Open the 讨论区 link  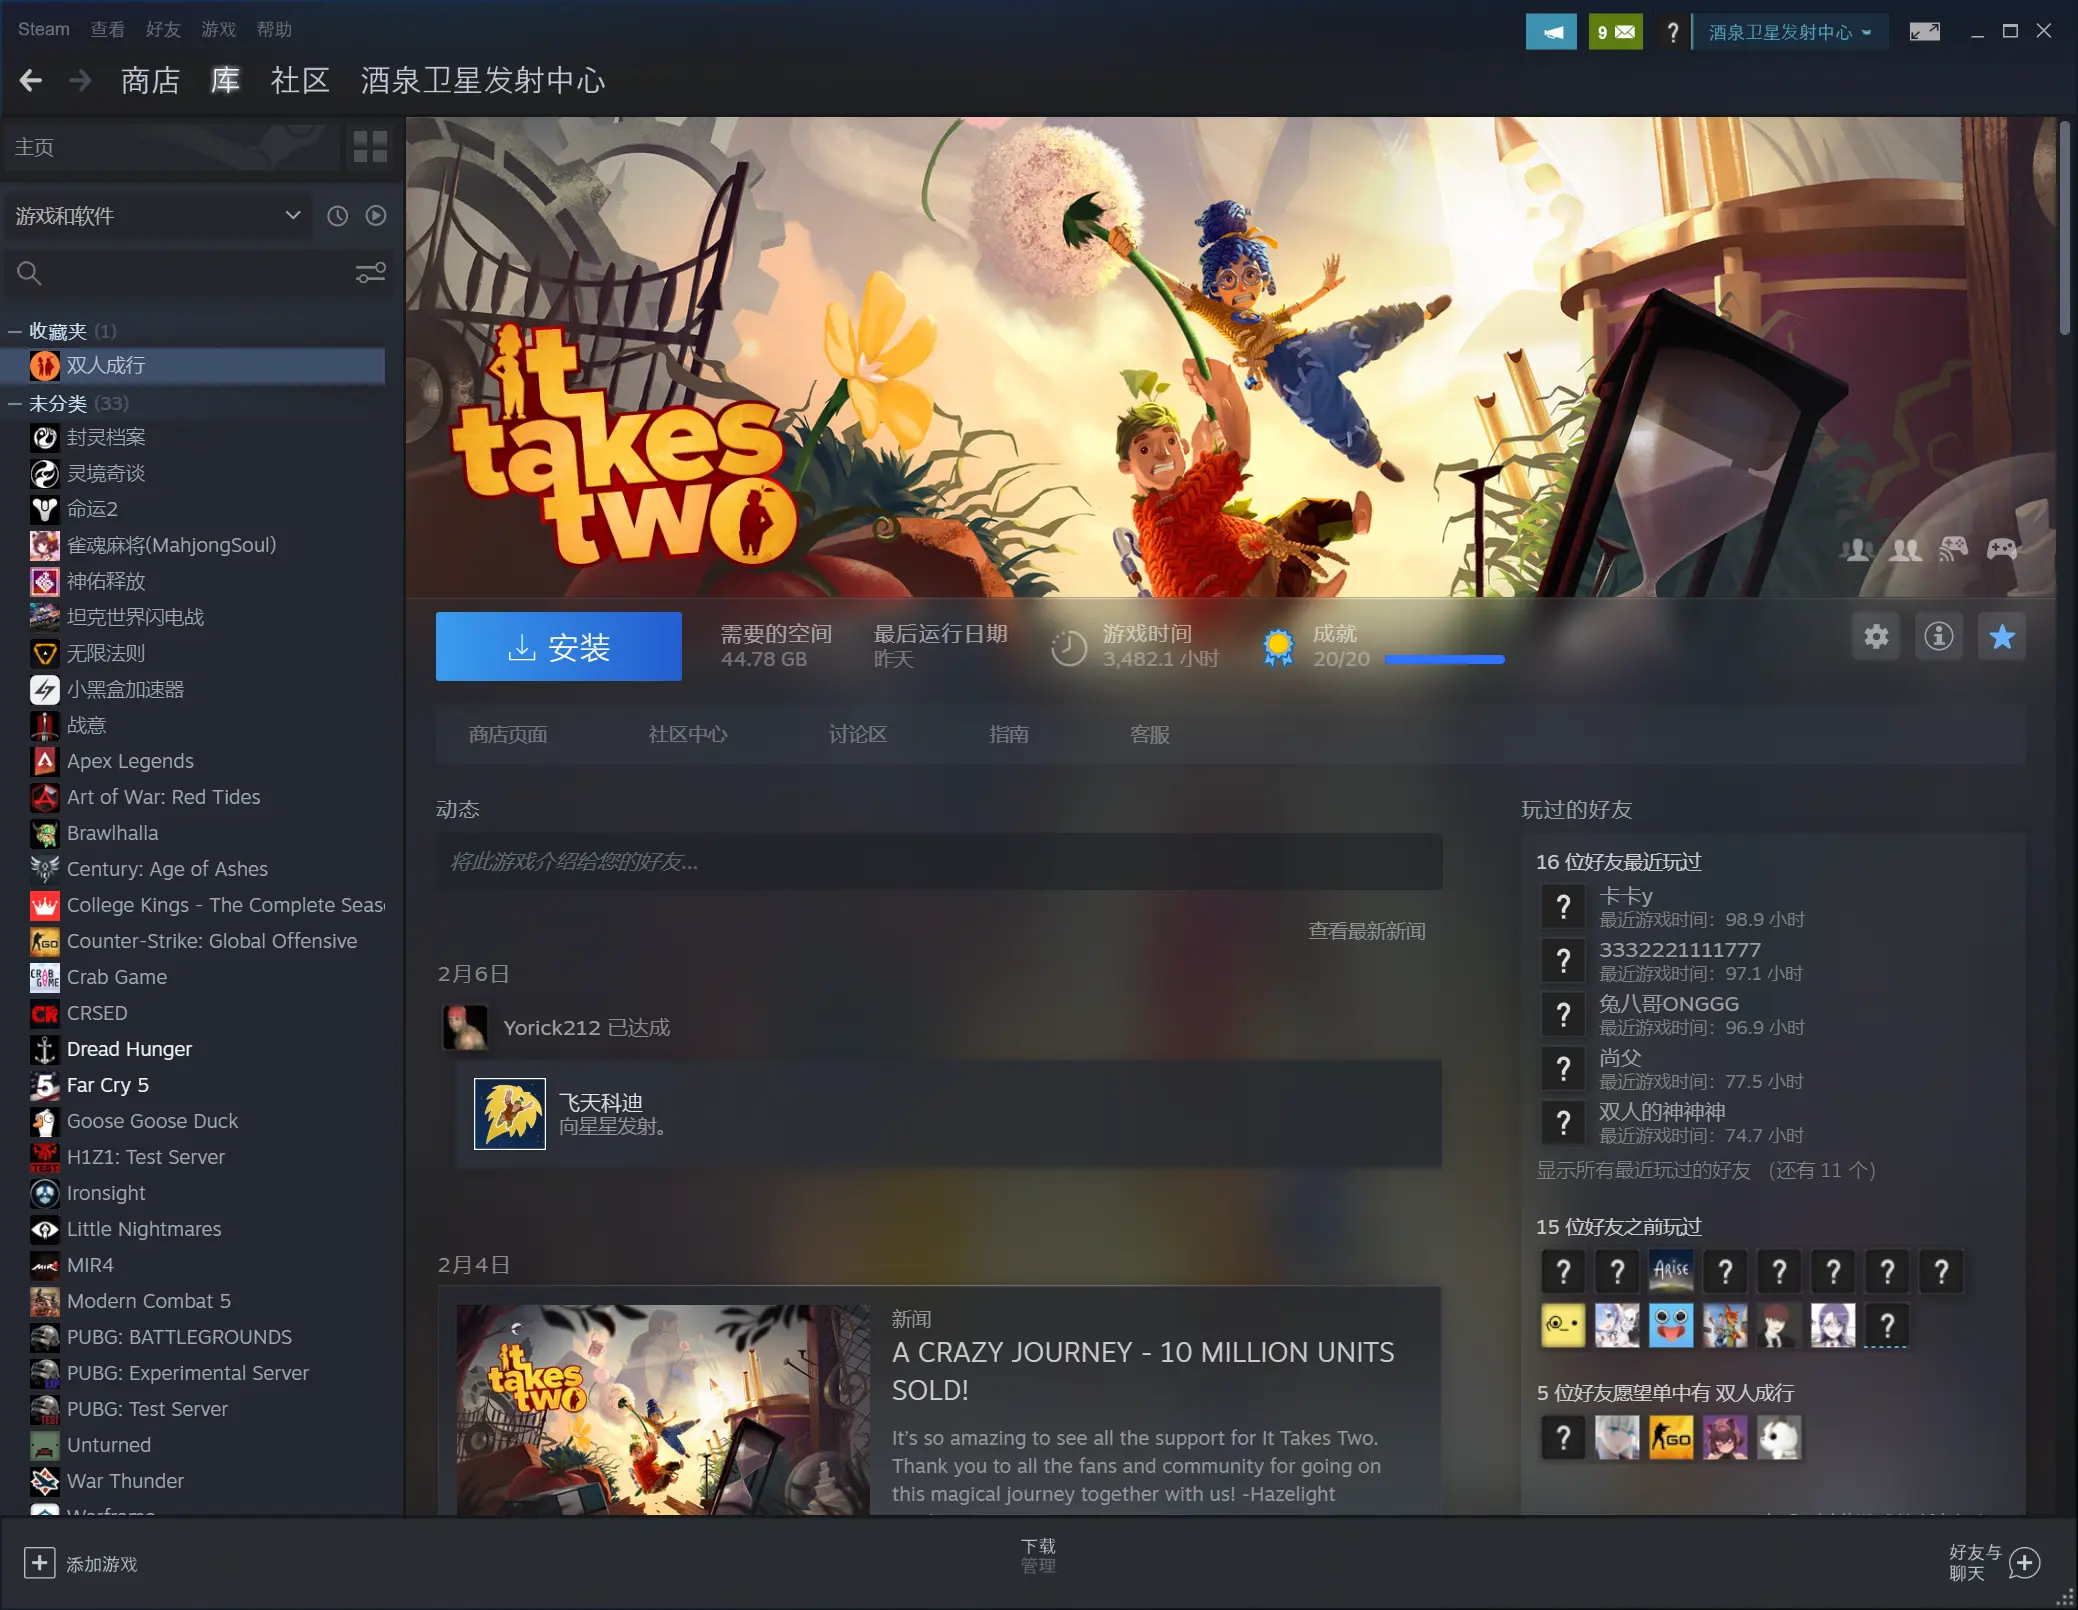pyautogui.click(x=858, y=734)
